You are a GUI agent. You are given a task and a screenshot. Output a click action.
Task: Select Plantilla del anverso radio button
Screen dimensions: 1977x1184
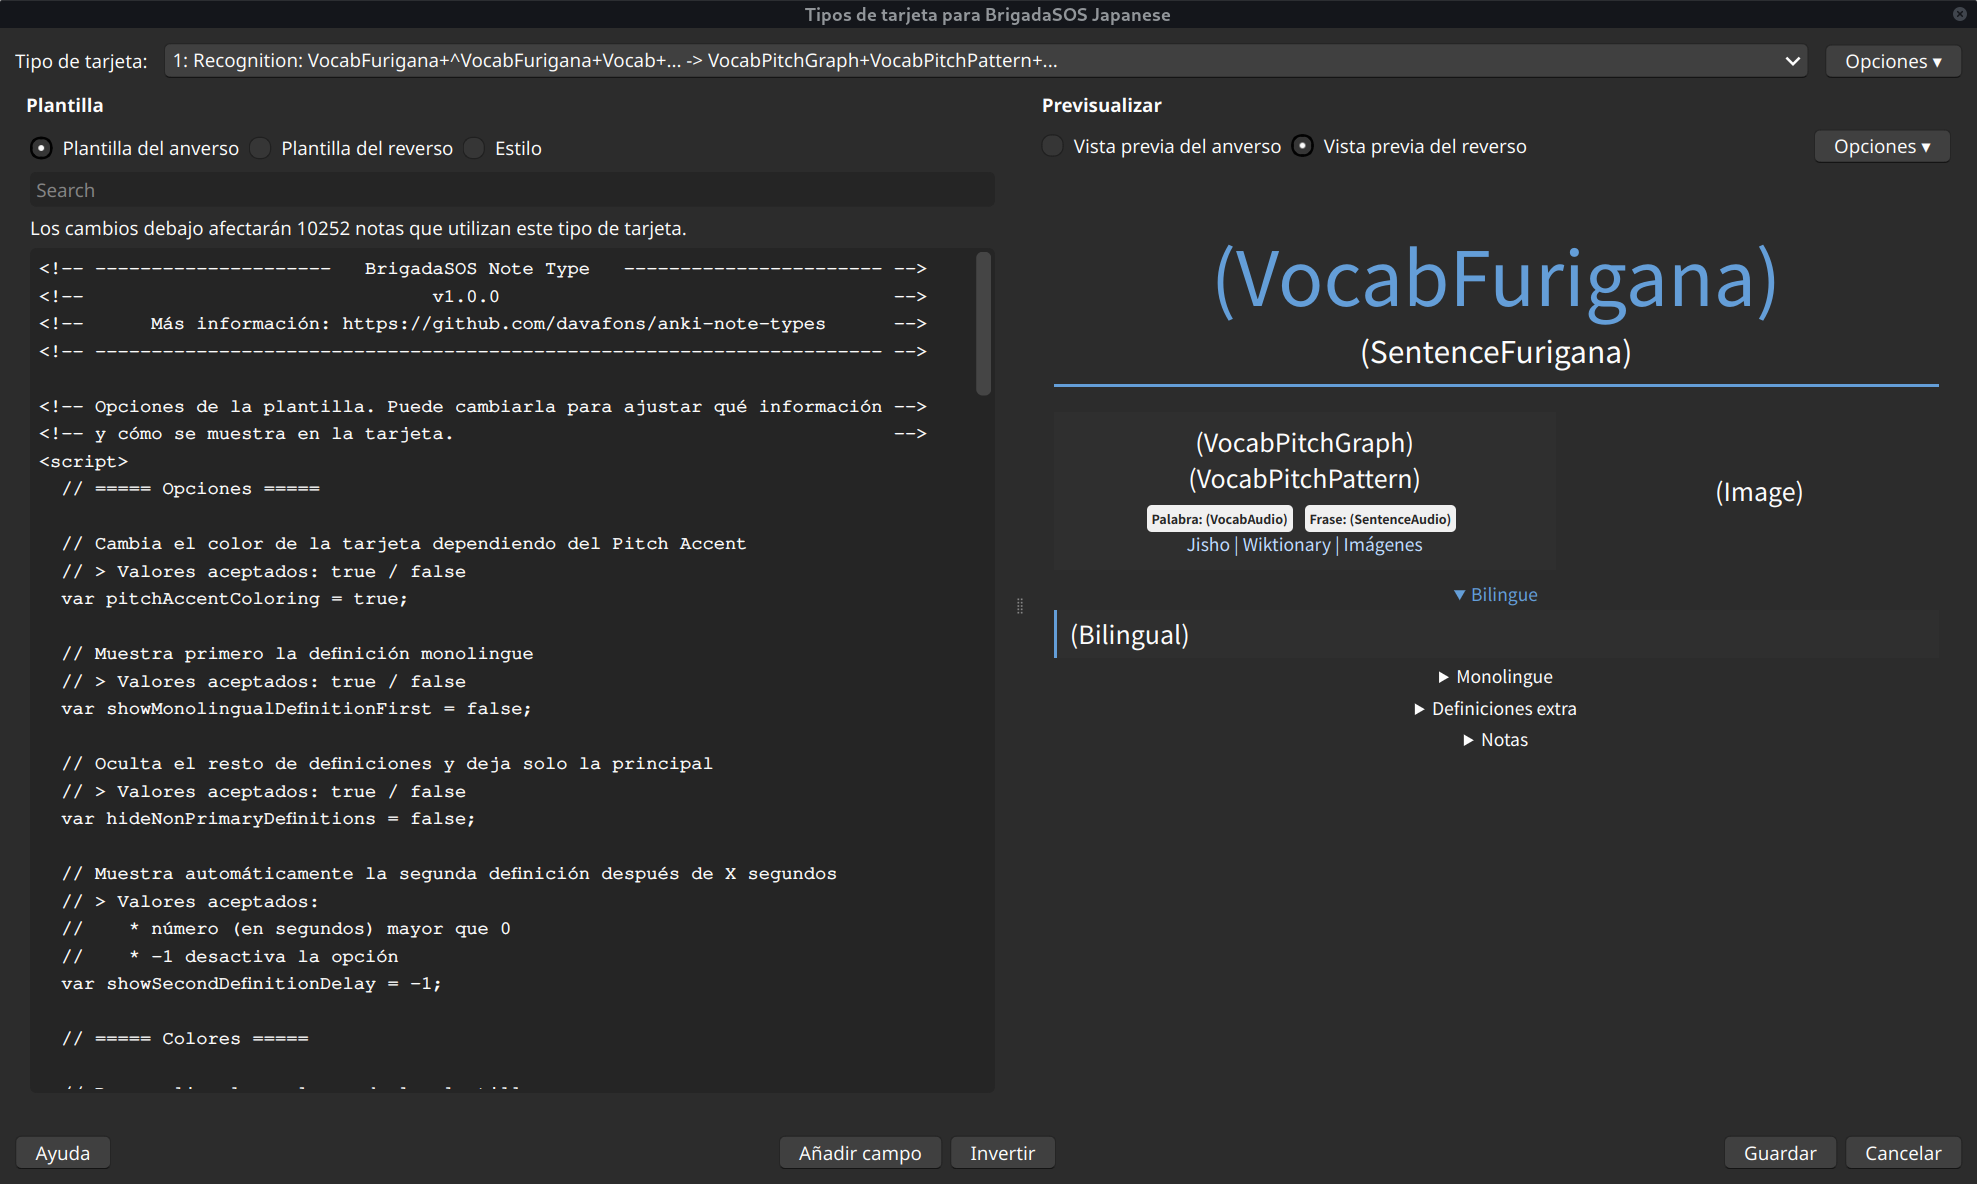(41, 148)
